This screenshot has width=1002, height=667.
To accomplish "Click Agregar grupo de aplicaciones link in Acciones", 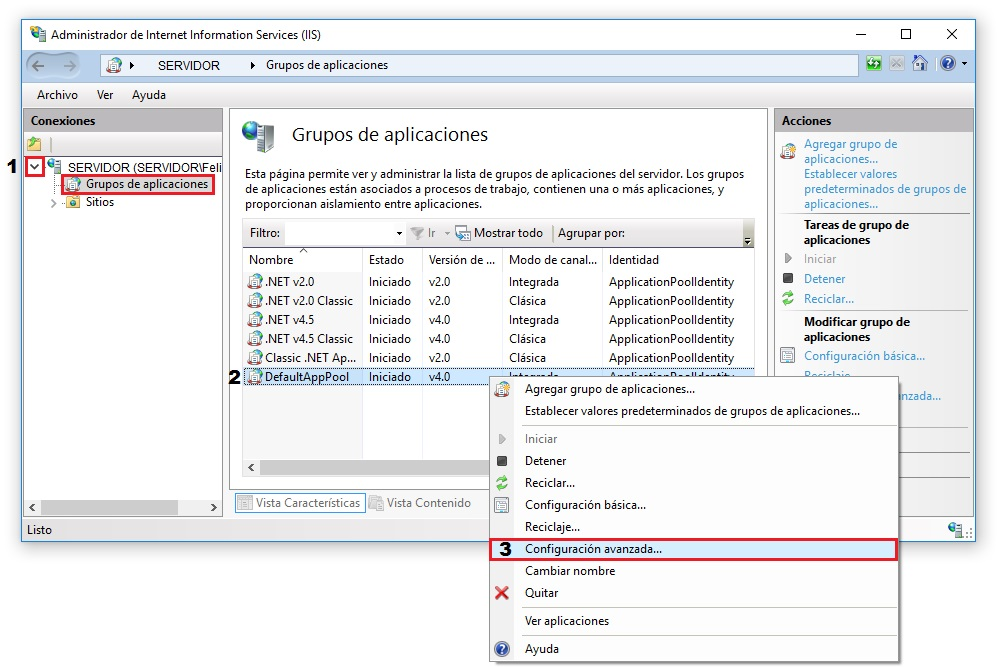I will pyautogui.click(x=850, y=151).
